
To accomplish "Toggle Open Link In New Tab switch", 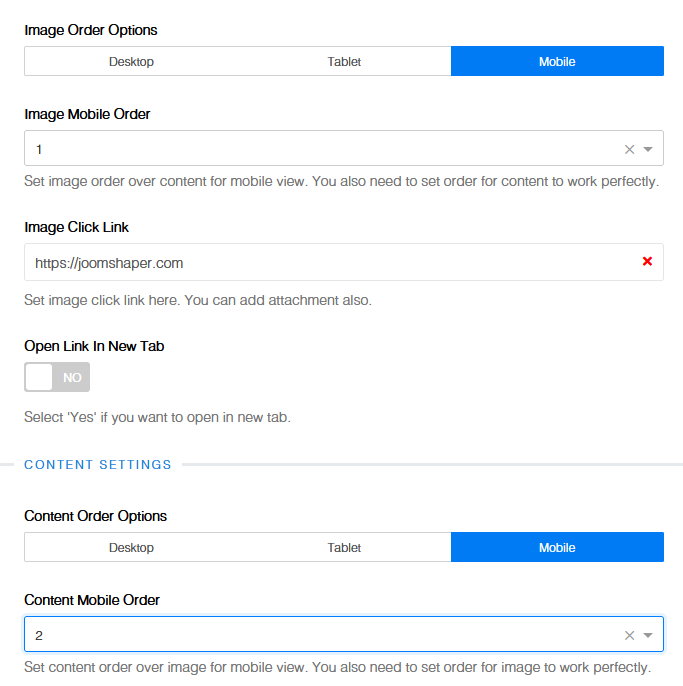I will [57, 377].
